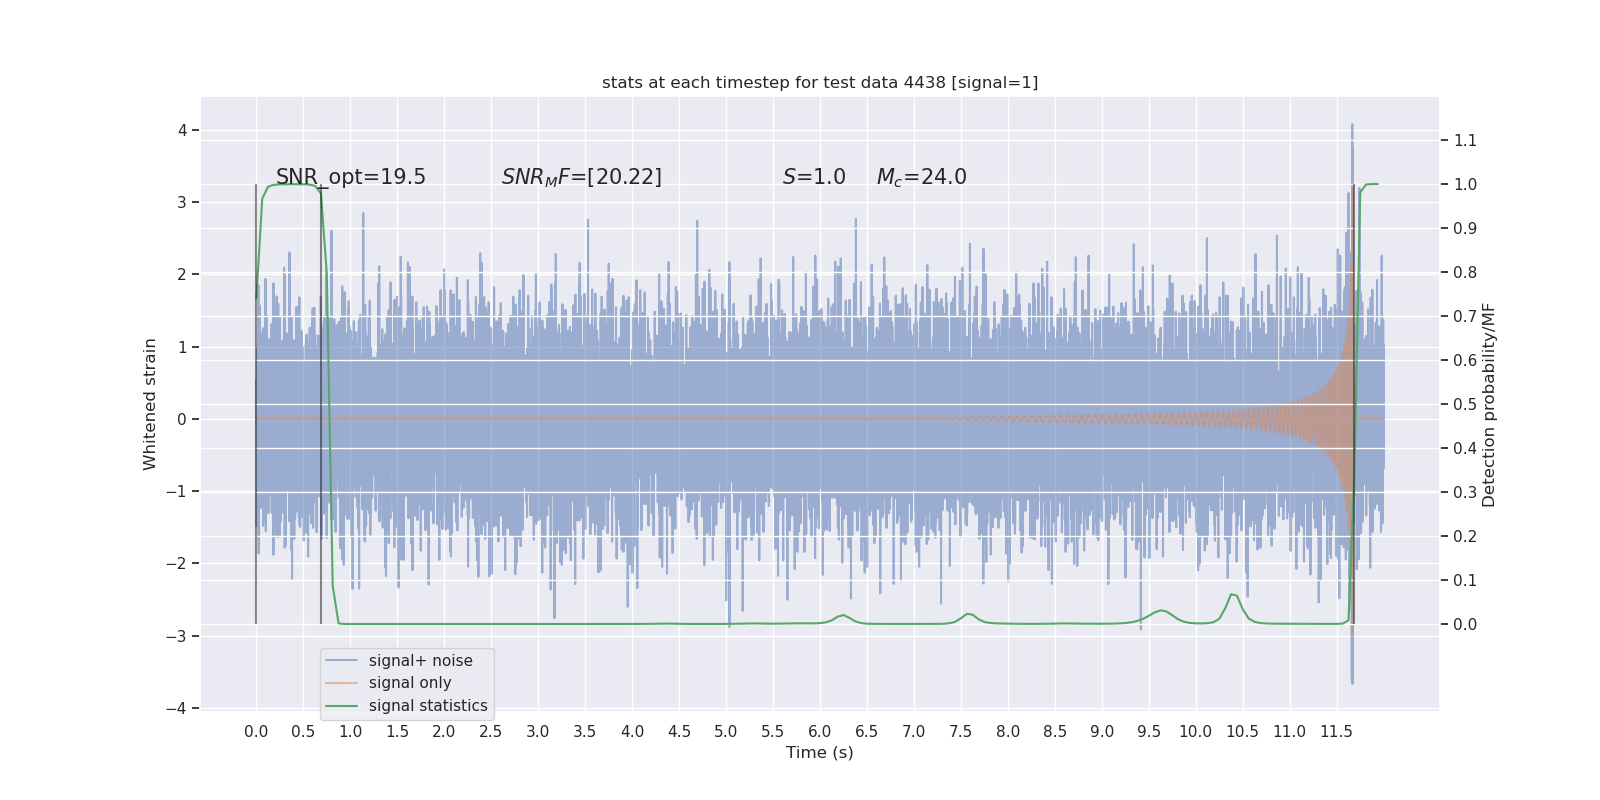1600x800 pixels.
Task: Click the 0.0 tick on the probability axis
Action: tap(1465, 624)
